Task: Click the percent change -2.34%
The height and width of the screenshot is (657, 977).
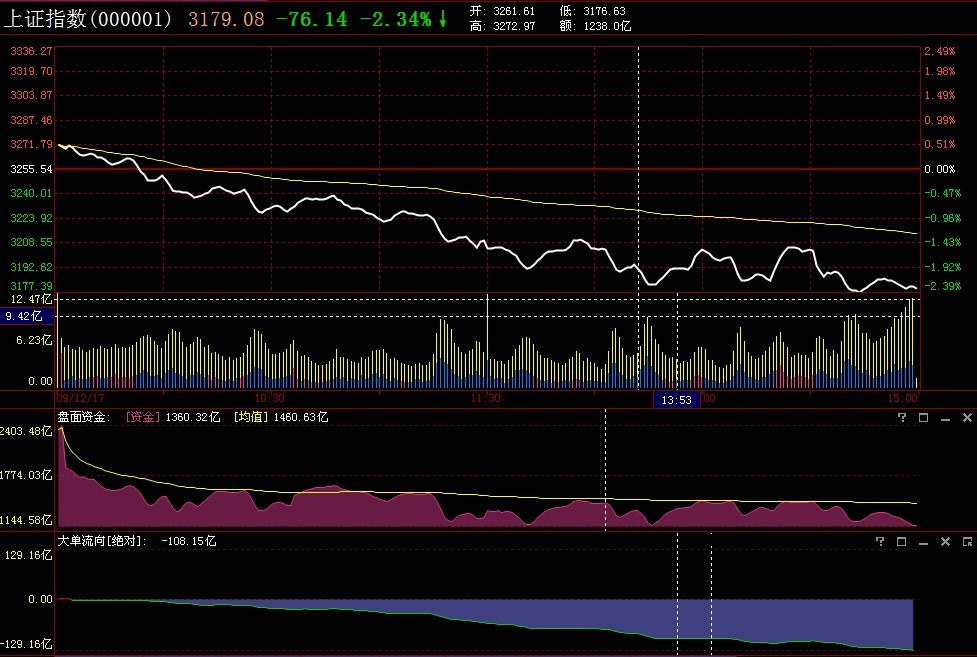Action: point(396,19)
